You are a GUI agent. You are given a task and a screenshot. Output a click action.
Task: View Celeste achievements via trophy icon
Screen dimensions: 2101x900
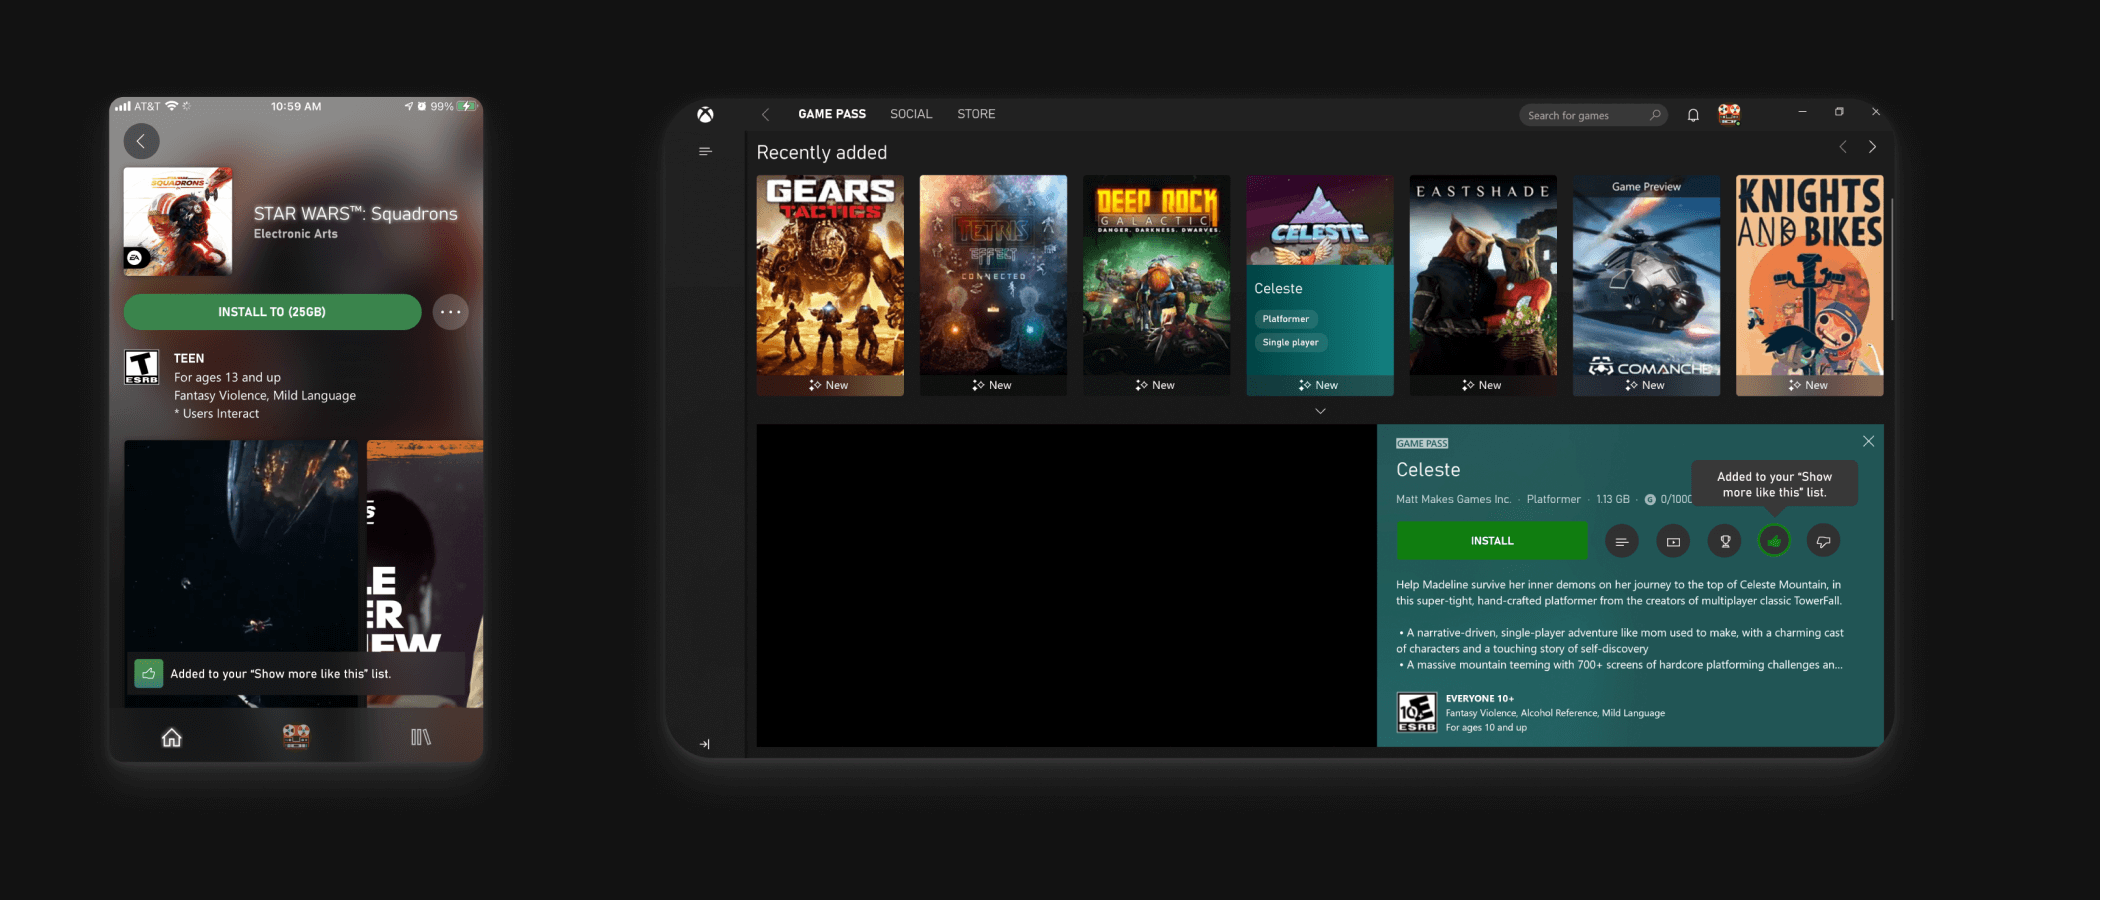[x=1723, y=541]
